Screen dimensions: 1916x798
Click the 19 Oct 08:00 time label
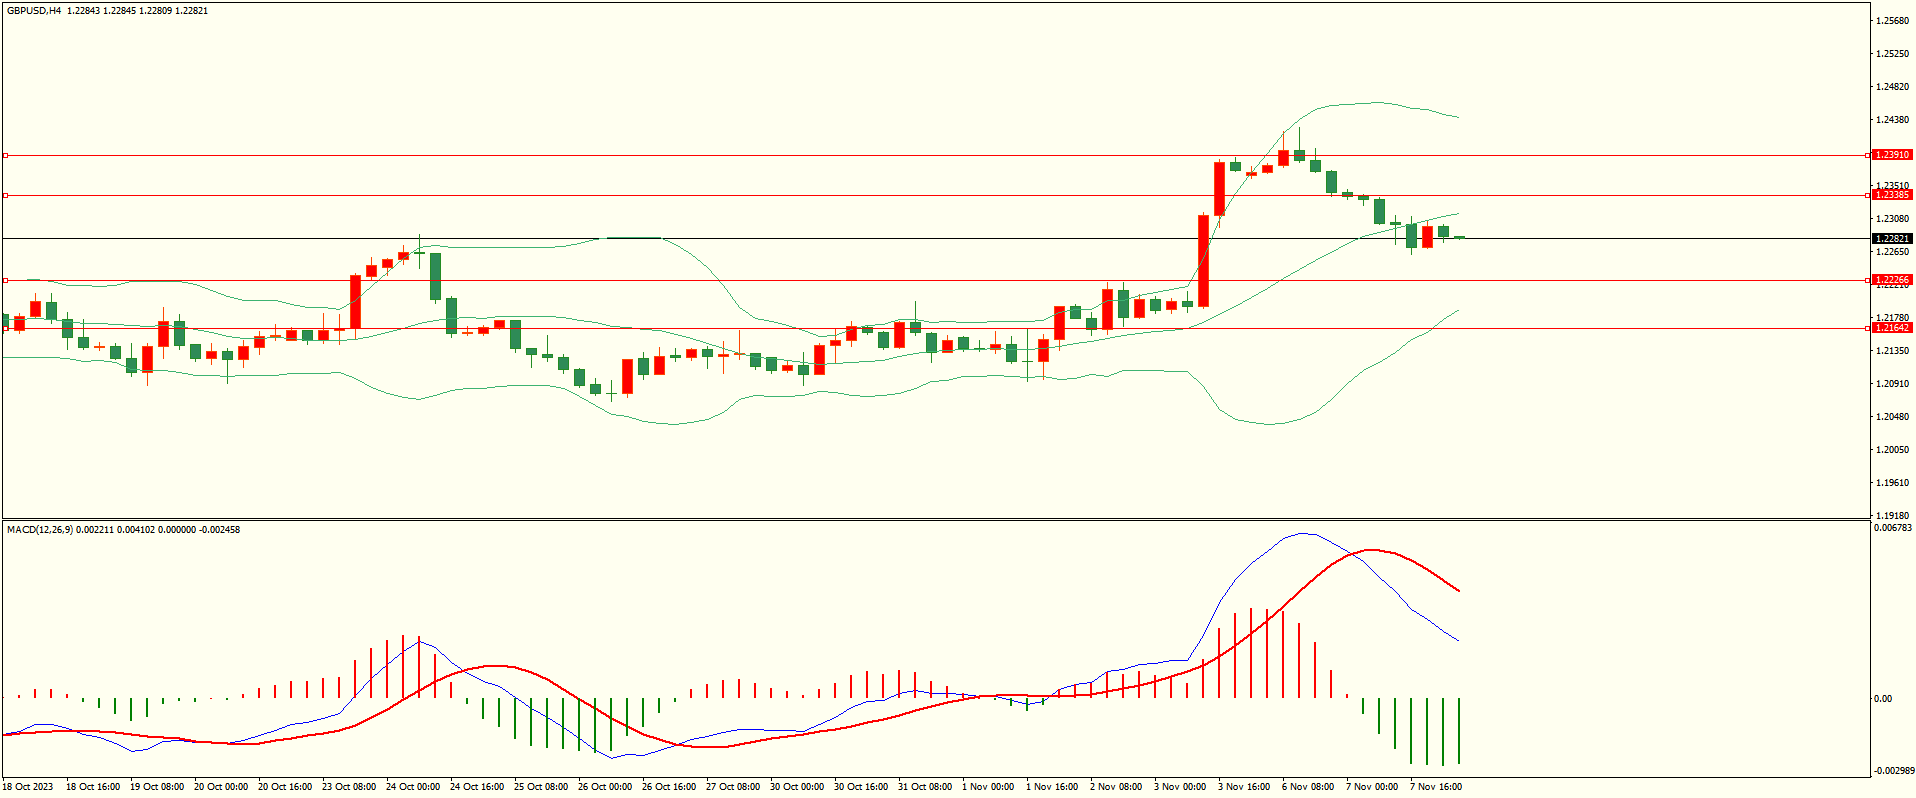click(157, 787)
